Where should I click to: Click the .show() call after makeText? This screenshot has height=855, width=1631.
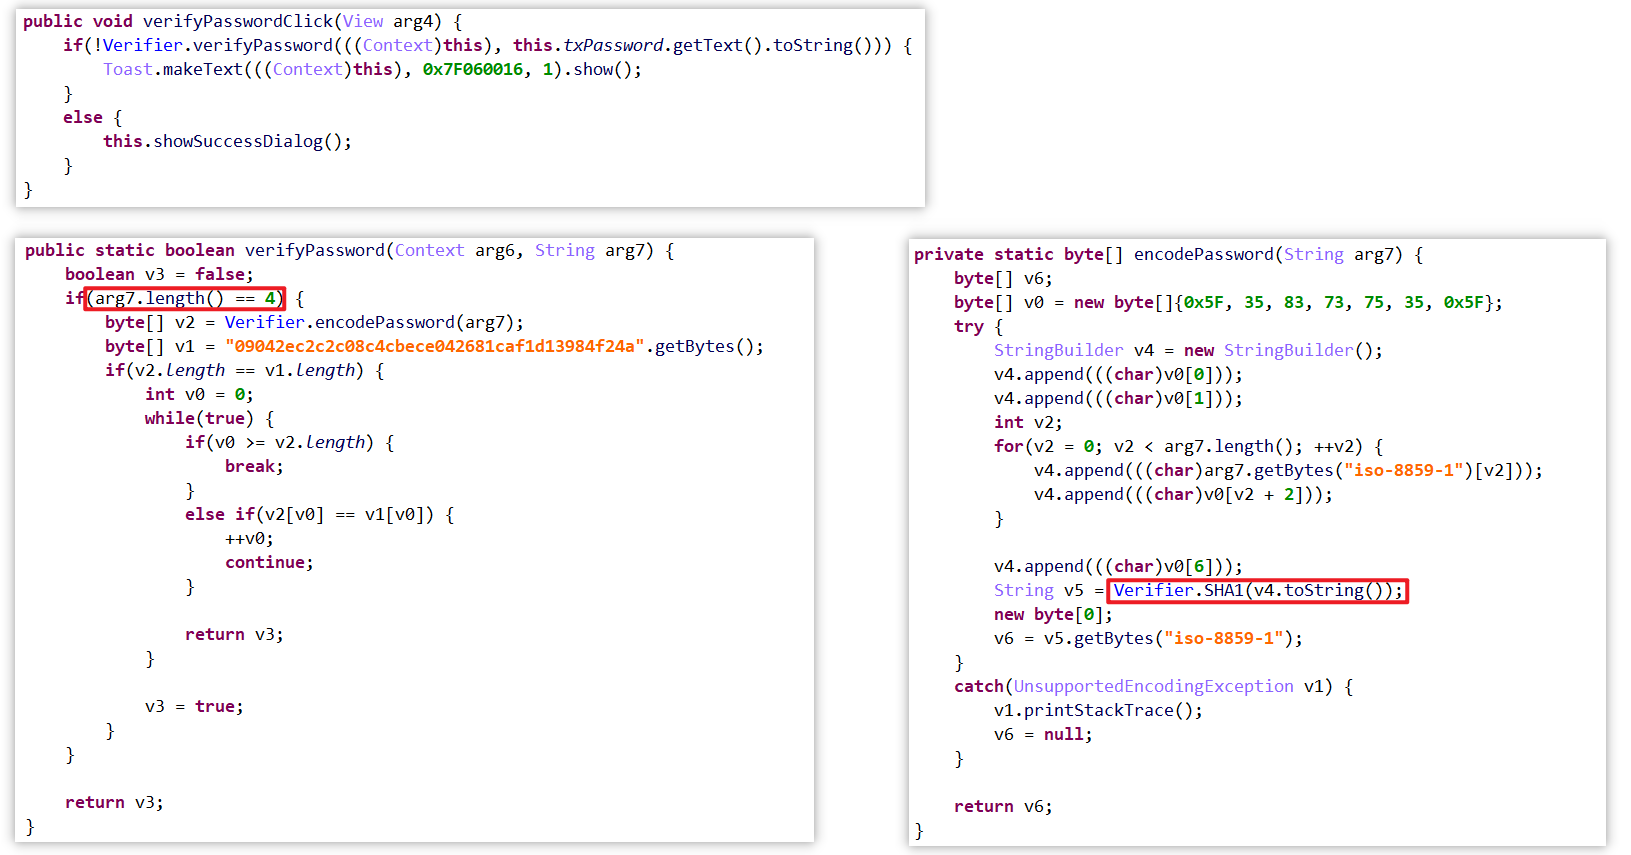pyautogui.click(x=603, y=69)
